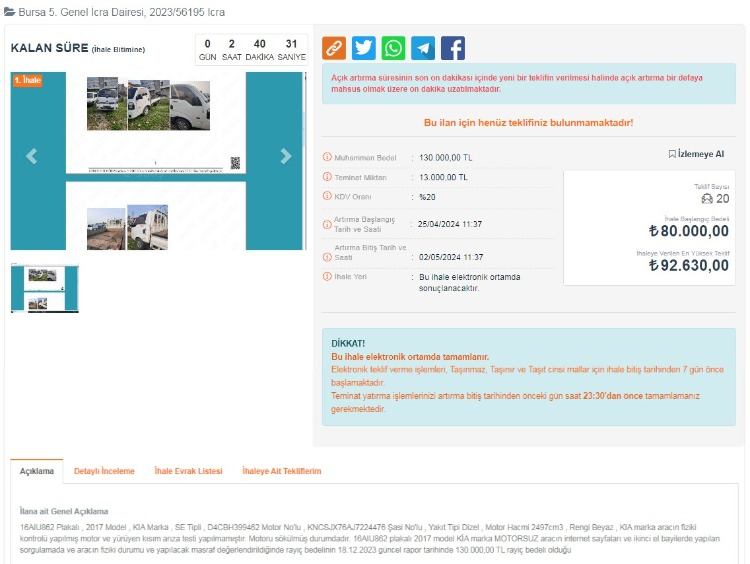Open the İhale Evrak Listesi tab
The width and height of the screenshot is (750, 564).
pyautogui.click(x=188, y=471)
